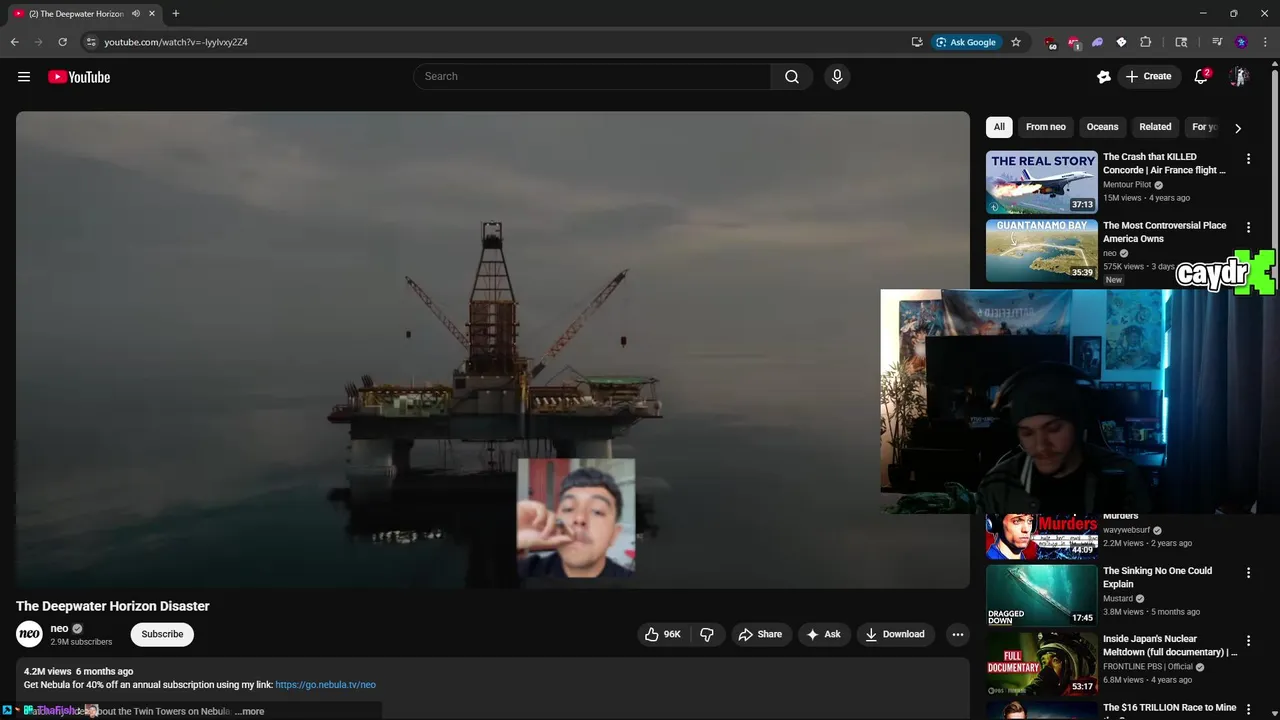
Task: Open Murders video thumbnail 44:09
Action: pyautogui.click(x=1041, y=537)
